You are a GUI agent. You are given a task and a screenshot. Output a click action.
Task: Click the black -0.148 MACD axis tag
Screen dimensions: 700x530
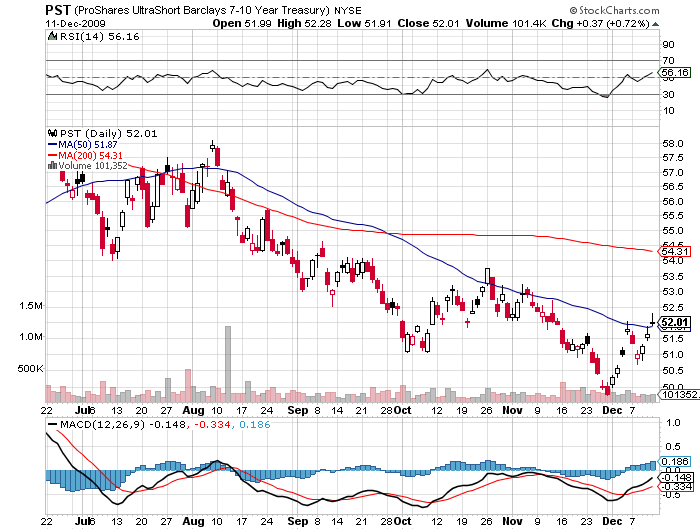(x=677, y=477)
